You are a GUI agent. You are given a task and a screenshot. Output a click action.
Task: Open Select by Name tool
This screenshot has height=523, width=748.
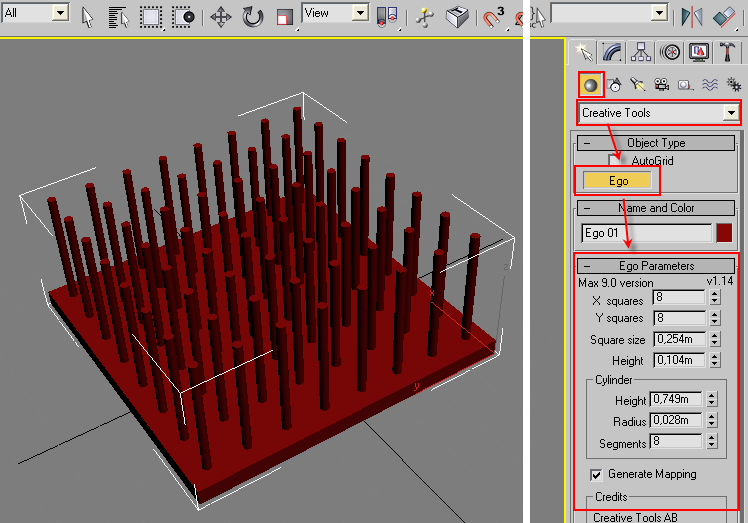click(x=118, y=18)
